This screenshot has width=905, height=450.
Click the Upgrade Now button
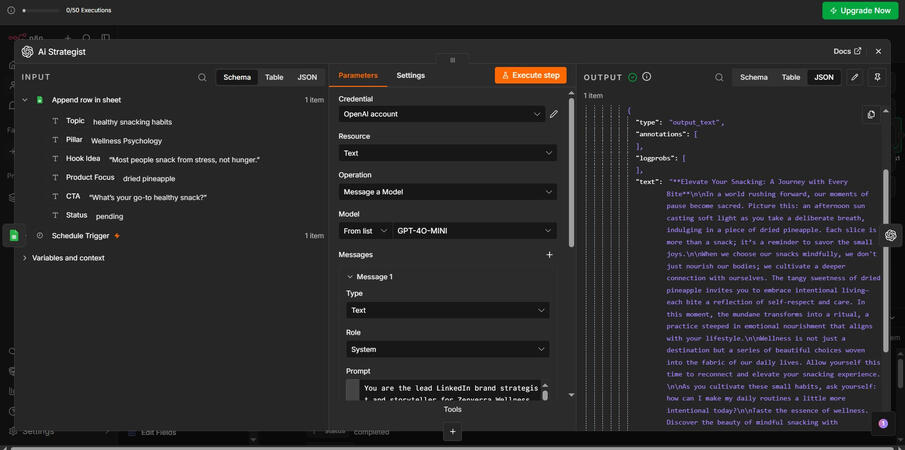[x=860, y=10]
